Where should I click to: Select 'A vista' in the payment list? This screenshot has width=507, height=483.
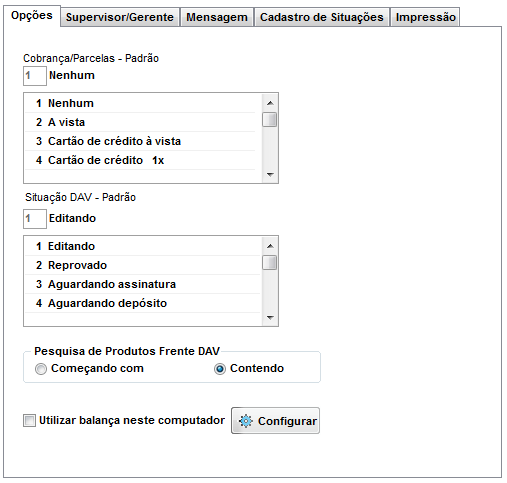click(x=140, y=122)
